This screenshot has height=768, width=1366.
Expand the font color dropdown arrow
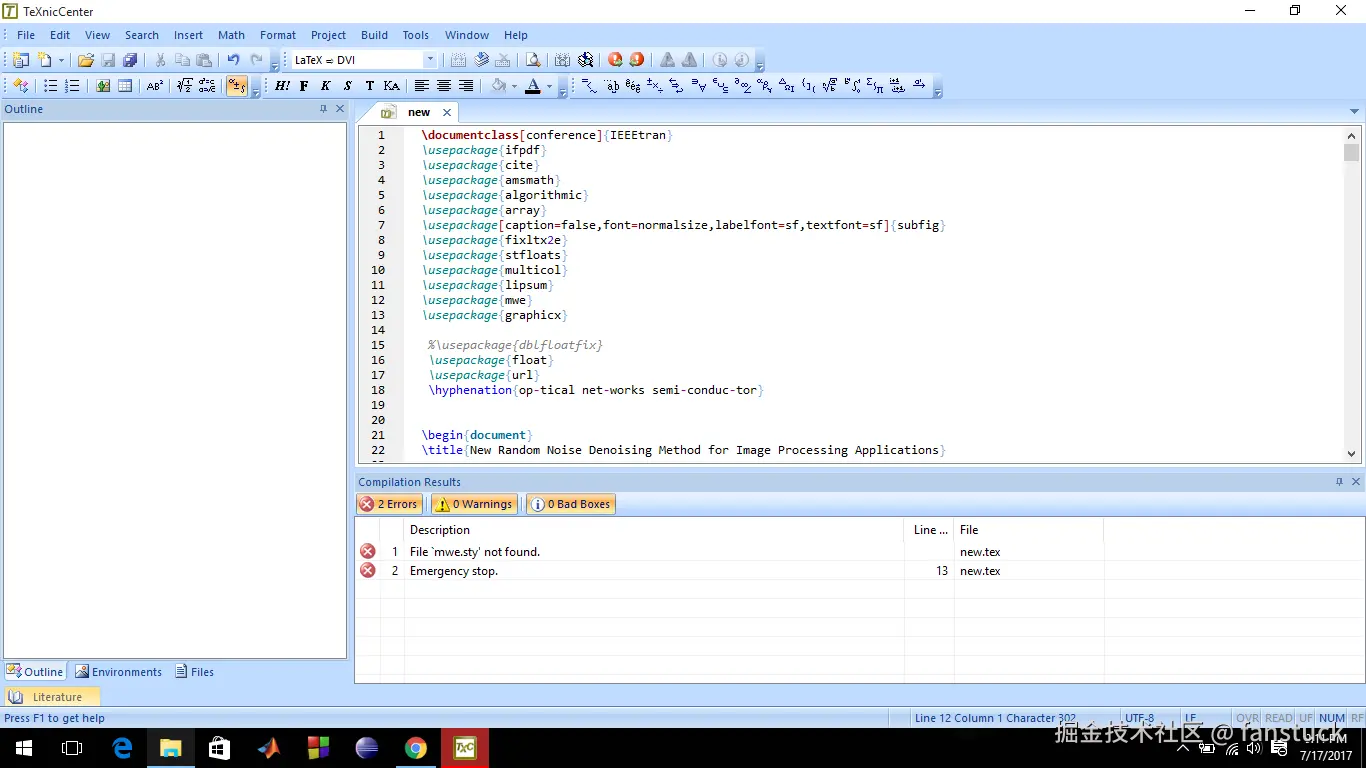point(549,86)
